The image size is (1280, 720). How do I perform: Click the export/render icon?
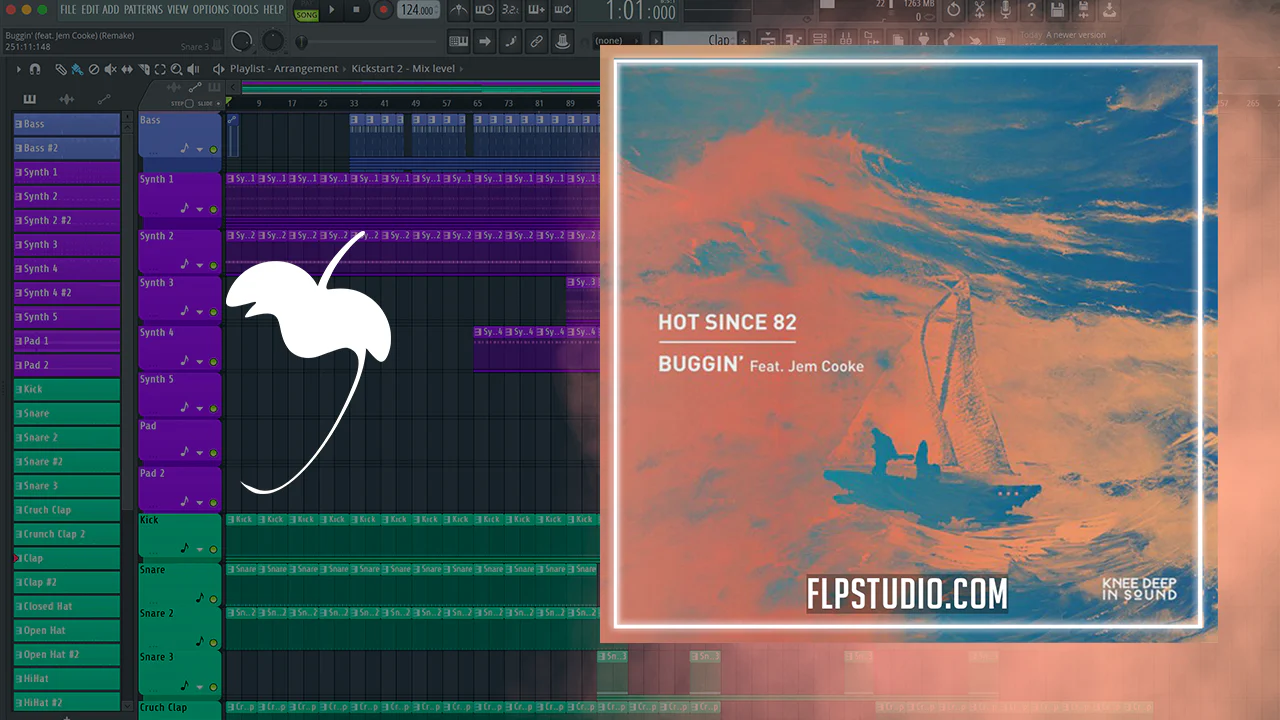click(1084, 10)
